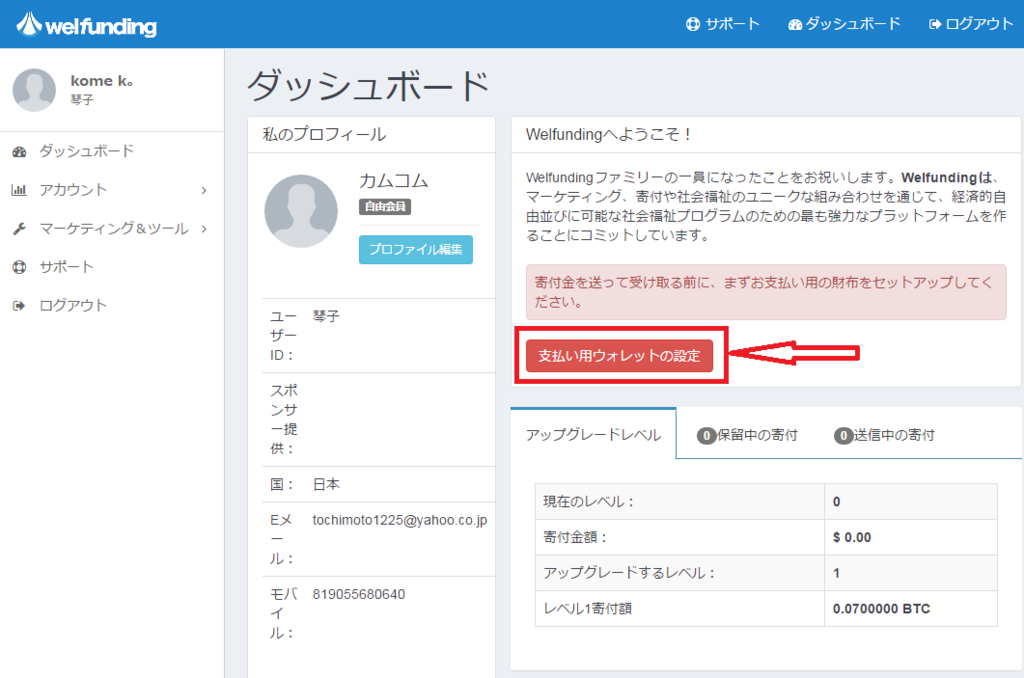Click the welfunding logo in header
The image size is (1024, 678).
point(86,25)
